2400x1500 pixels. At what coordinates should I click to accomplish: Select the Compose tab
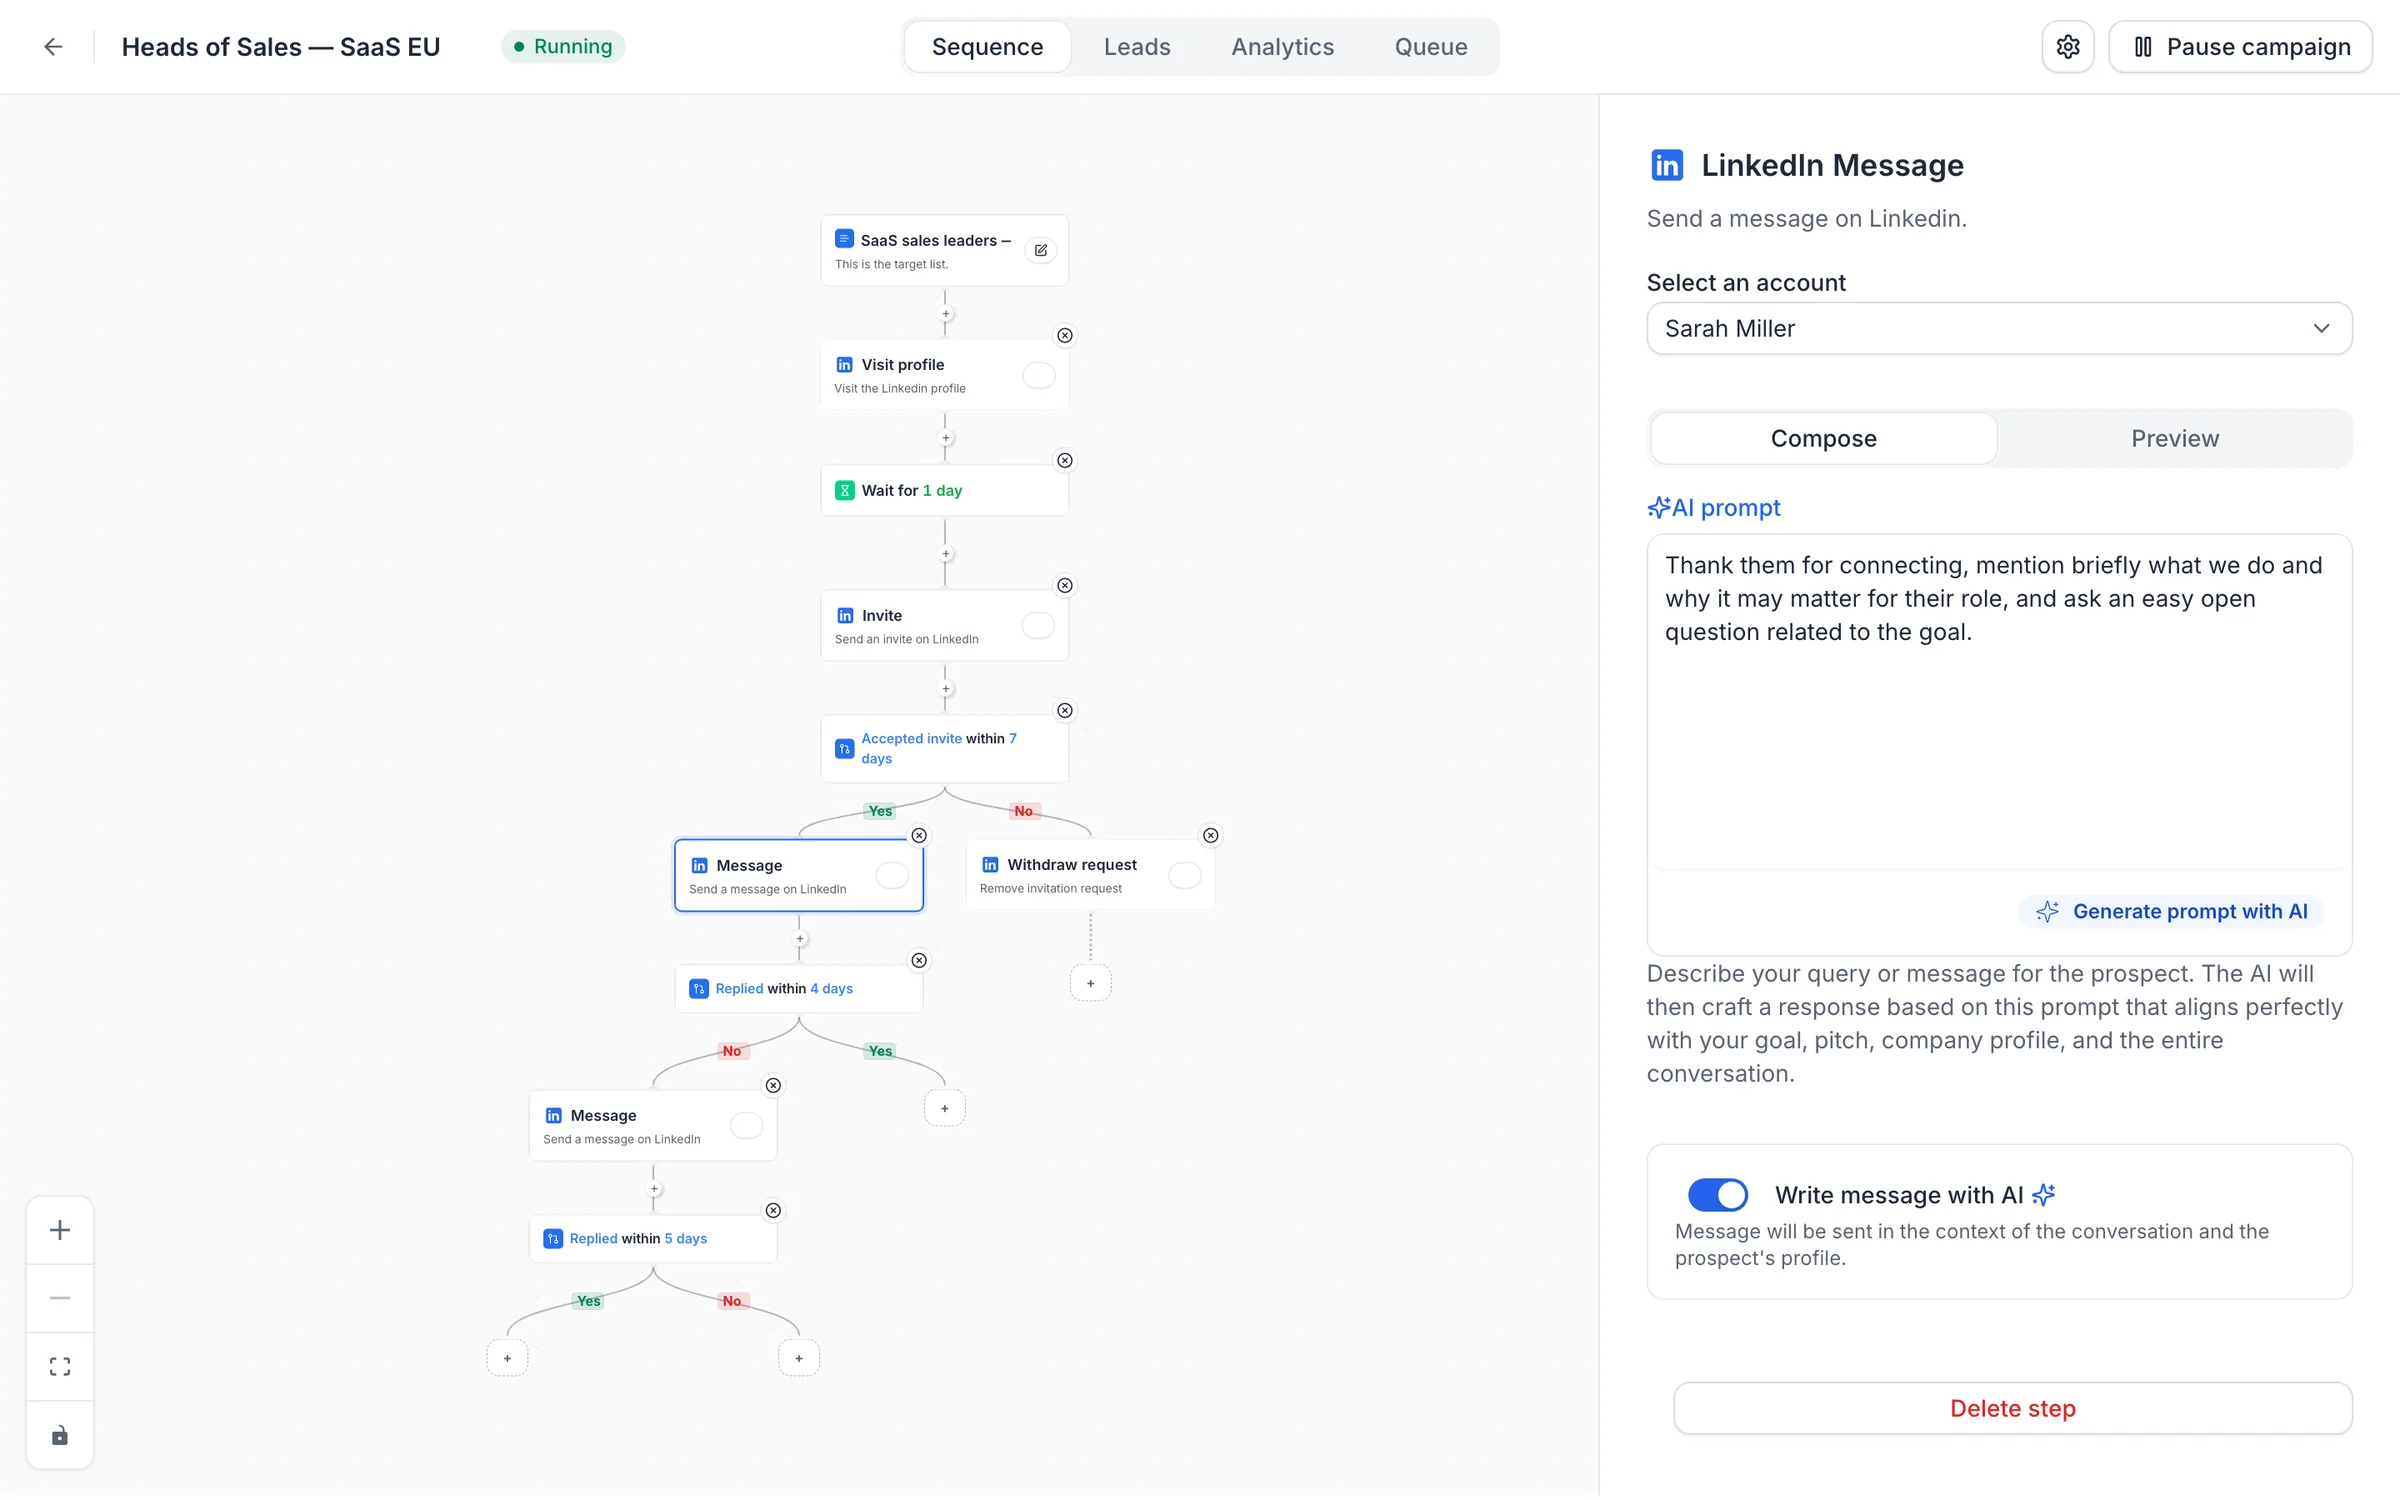pyautogui.click(x=1823, y=439)
